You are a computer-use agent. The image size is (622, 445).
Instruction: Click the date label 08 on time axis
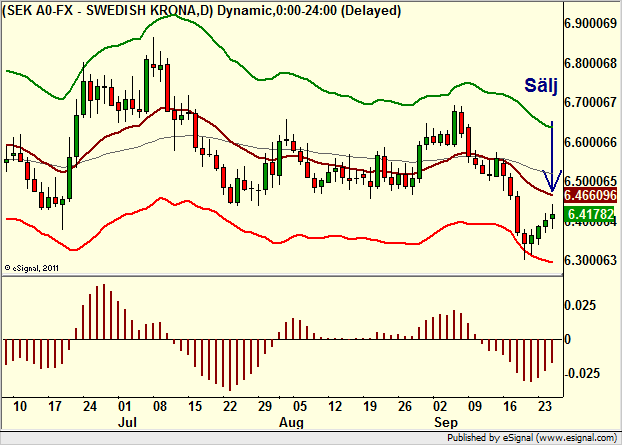pyautogui.click(x=159, y=407)
